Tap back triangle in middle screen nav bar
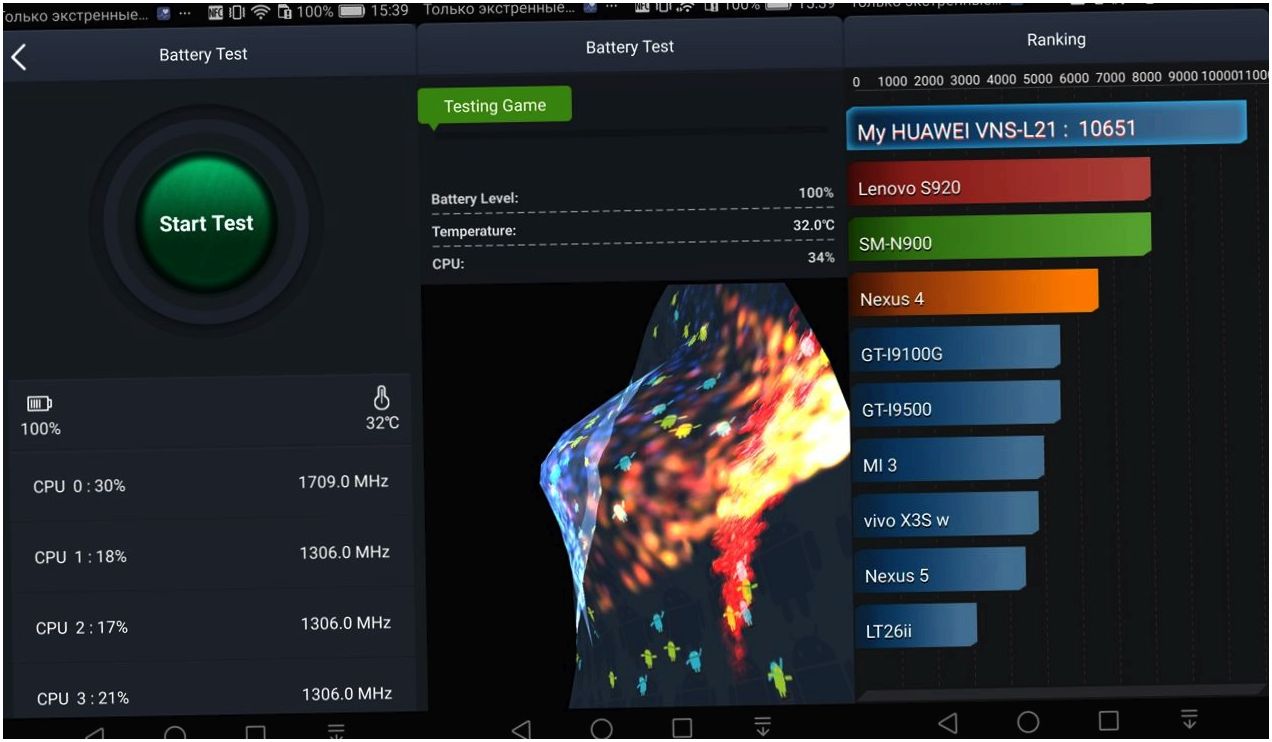 [521, 729]
